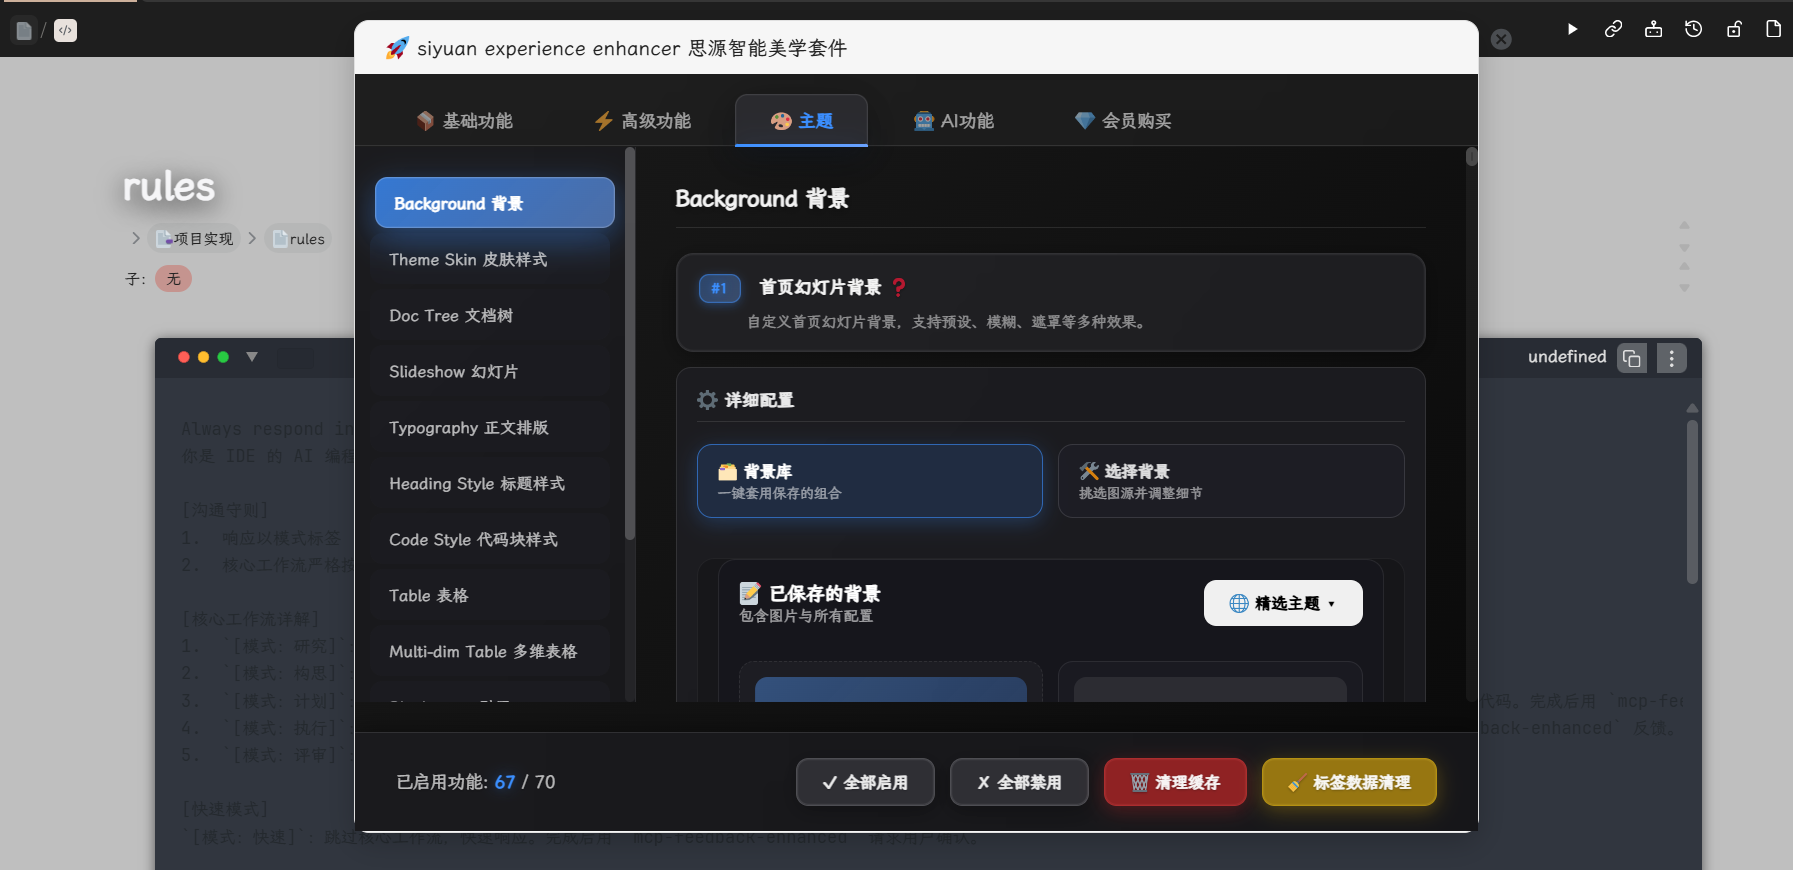Image resolution: width=1793 pixels, height=870 pixels.
Task: Click the chevron between 项目实现 and rules
Action: [x=252, y=238]
